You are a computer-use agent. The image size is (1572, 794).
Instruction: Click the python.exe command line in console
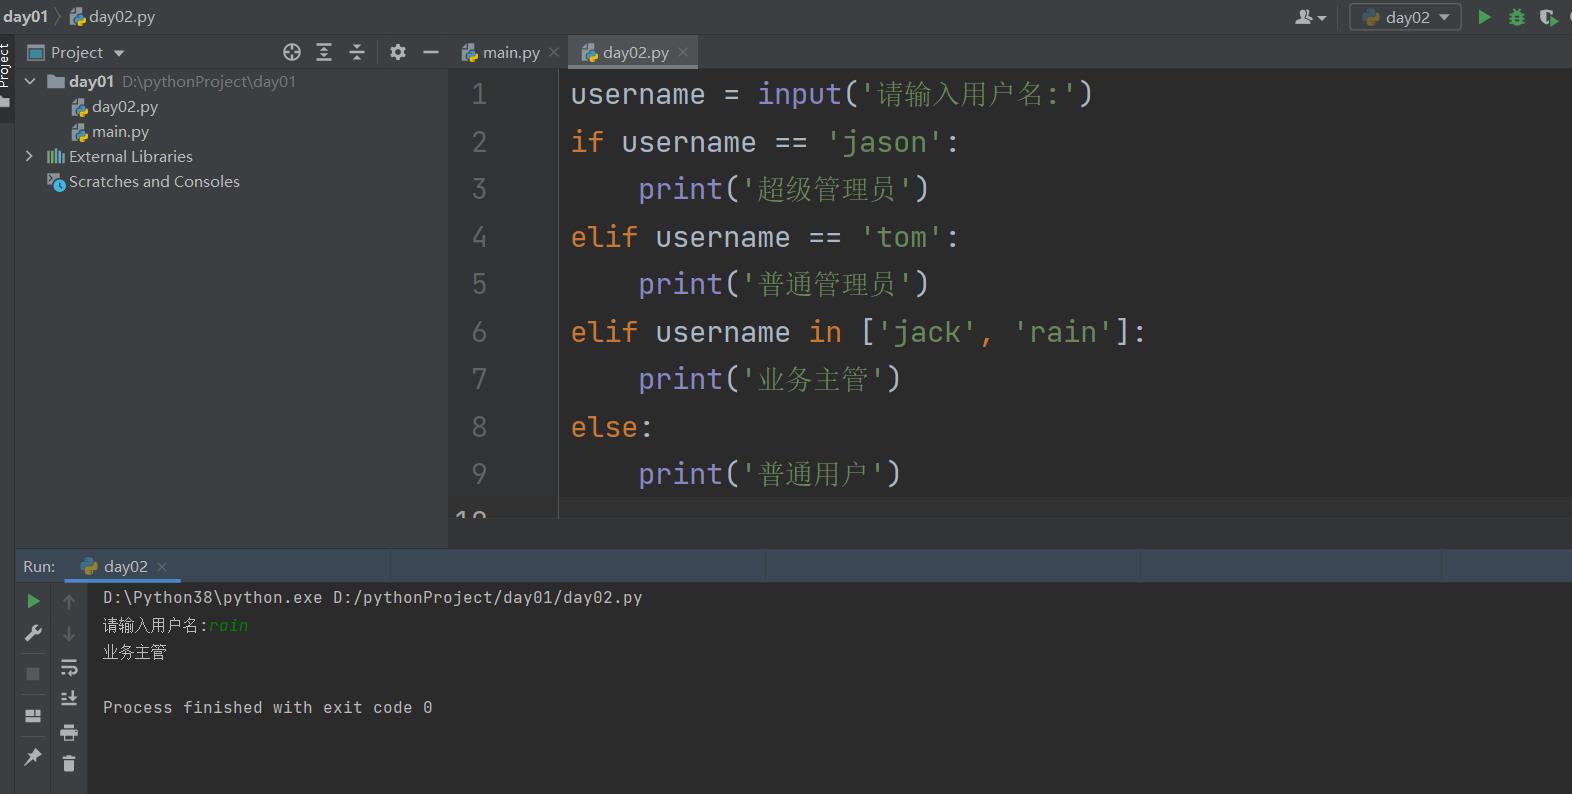(373, 597)
